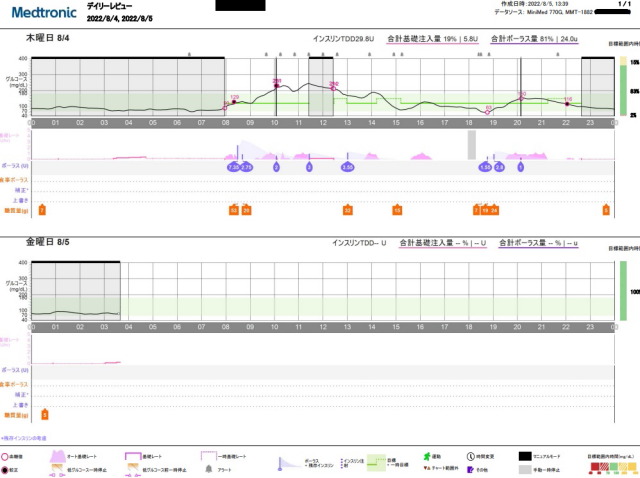Select the bolus marker at 10:00
The width and height of the screenshot is (640, 478).
pyautogui.click(x=276, y=167)
